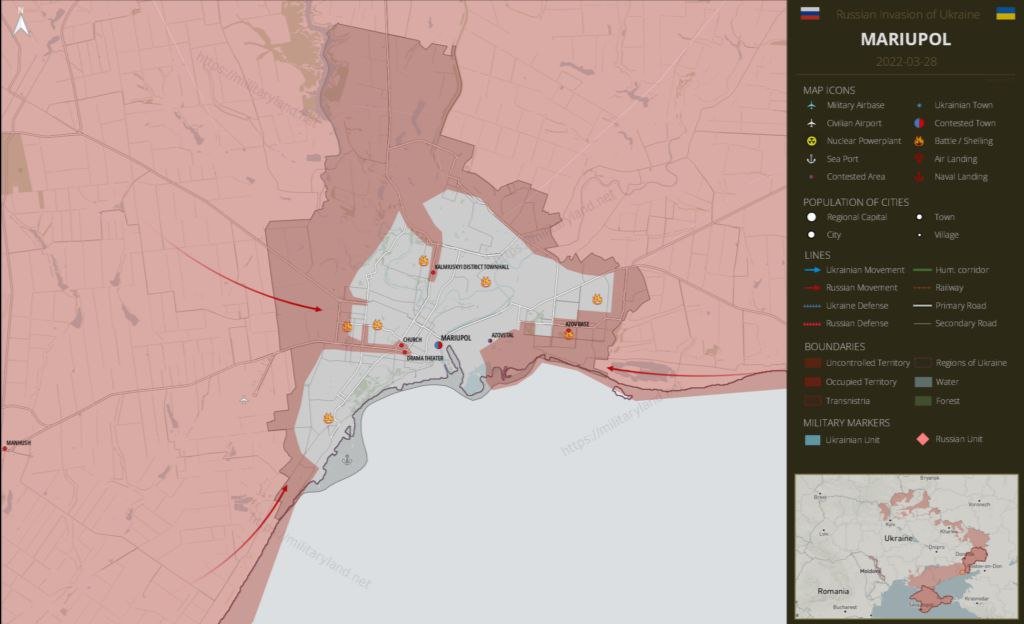Click the anchor sea port icon on the map
Viewport: 1024px width, 624px height.
347,460
